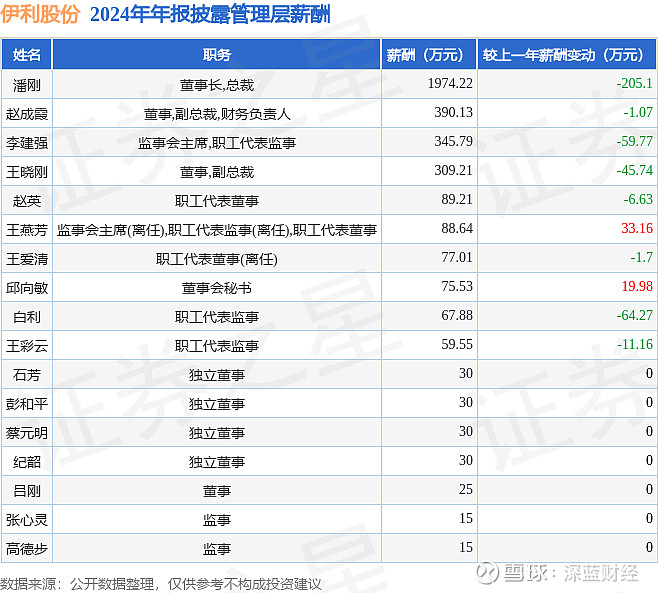This screenshot has width=658, height=593.
Task: Click the change value -11.16
Action: click(634, 344)
